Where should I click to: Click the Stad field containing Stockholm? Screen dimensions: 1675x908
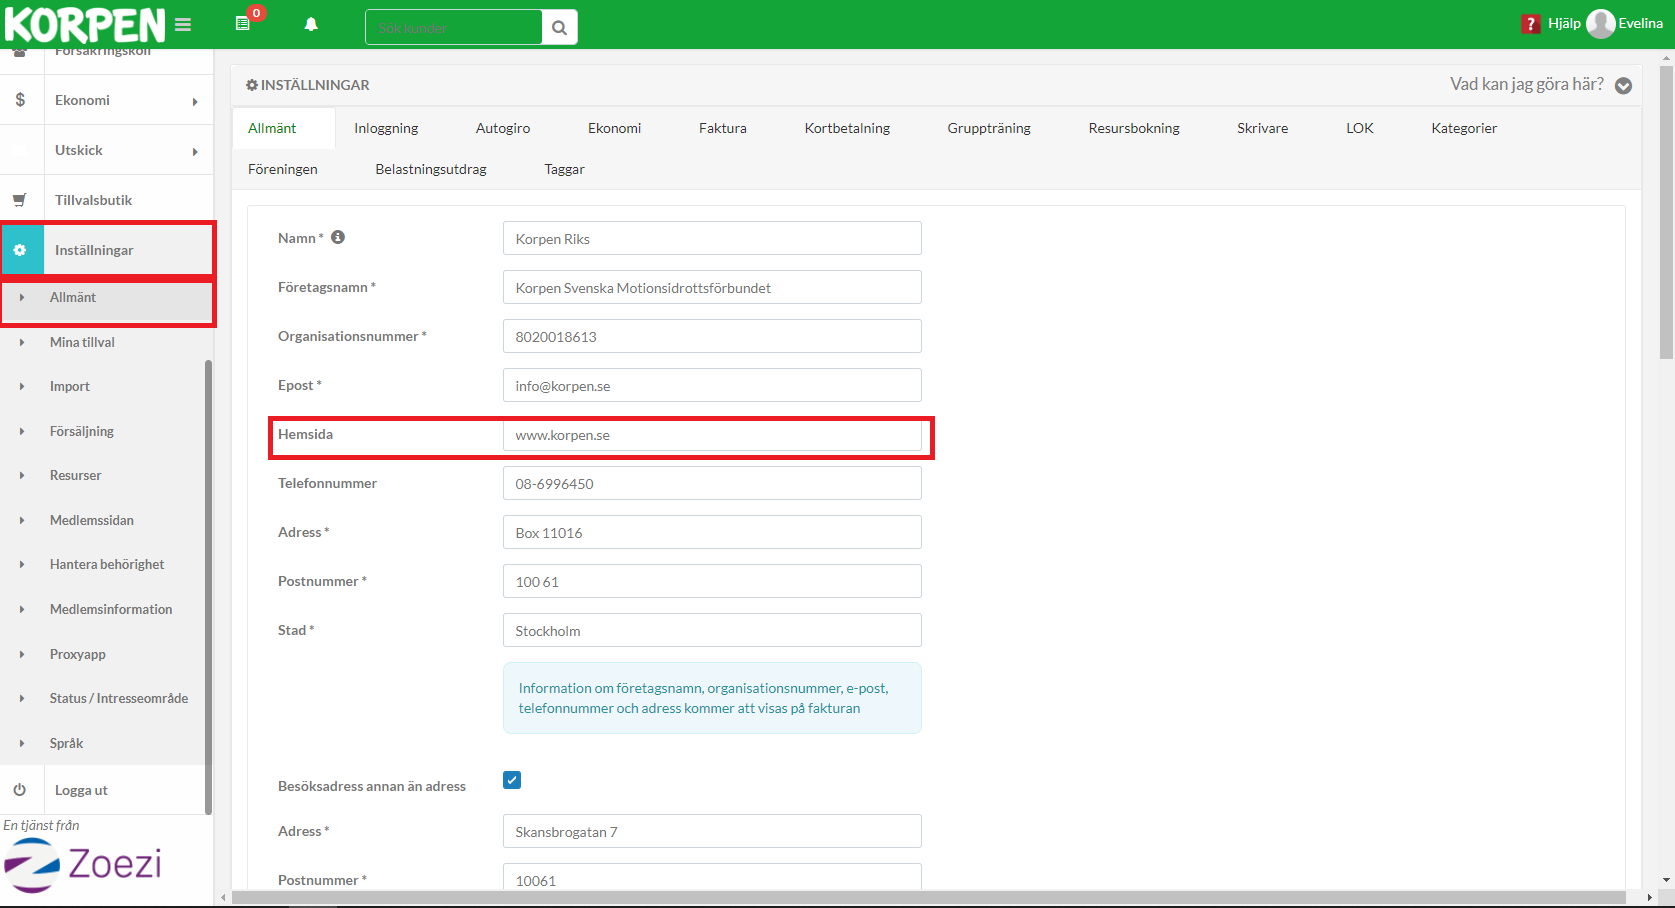712,630
